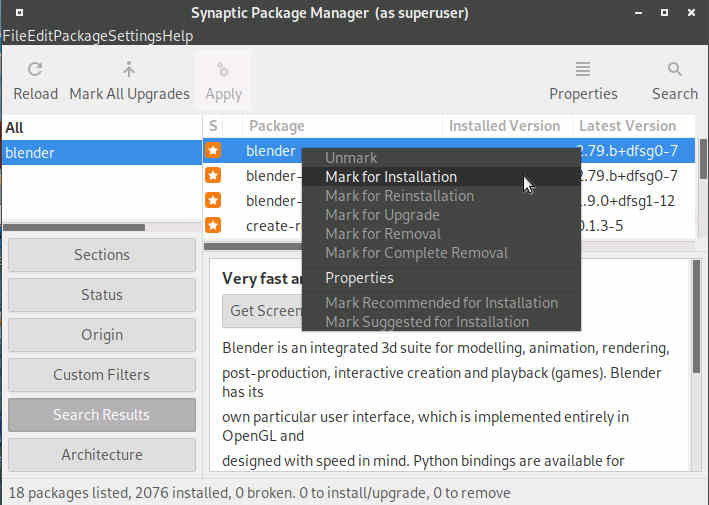The height and width of the screenshot is (505, 709).
Task: Open the Help menu
Action: (178, 36)
